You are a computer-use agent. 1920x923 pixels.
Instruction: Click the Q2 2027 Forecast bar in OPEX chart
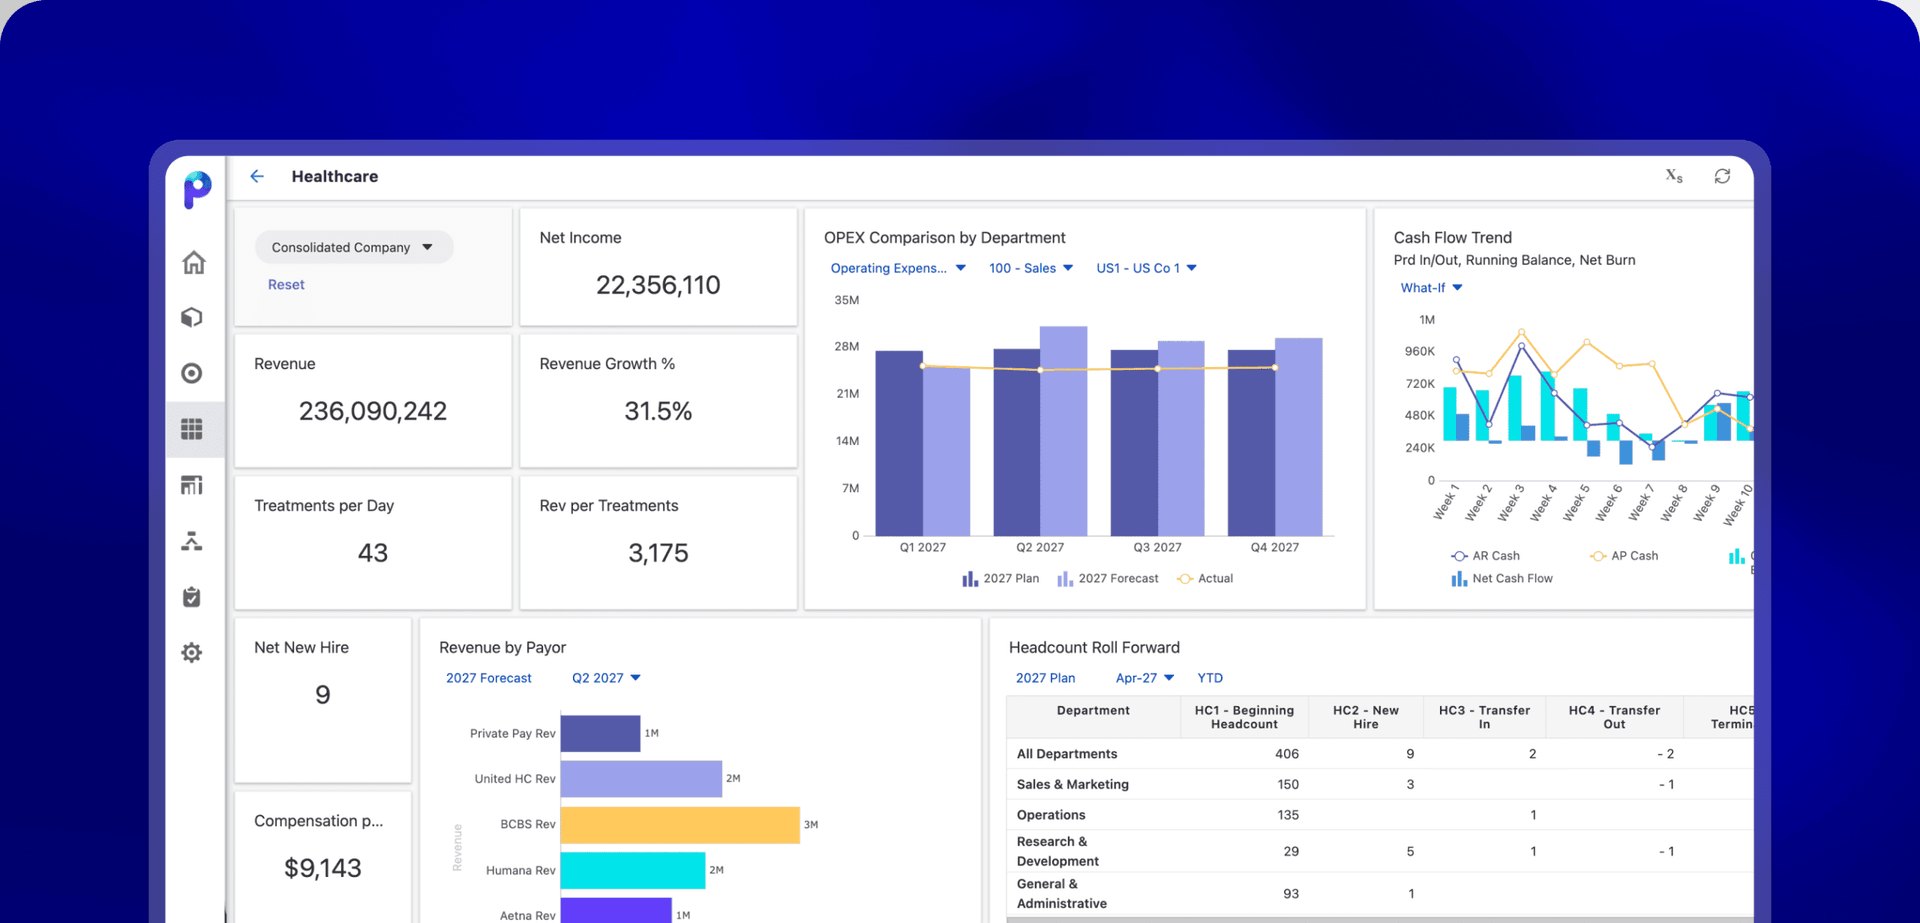pos(1064,431)
